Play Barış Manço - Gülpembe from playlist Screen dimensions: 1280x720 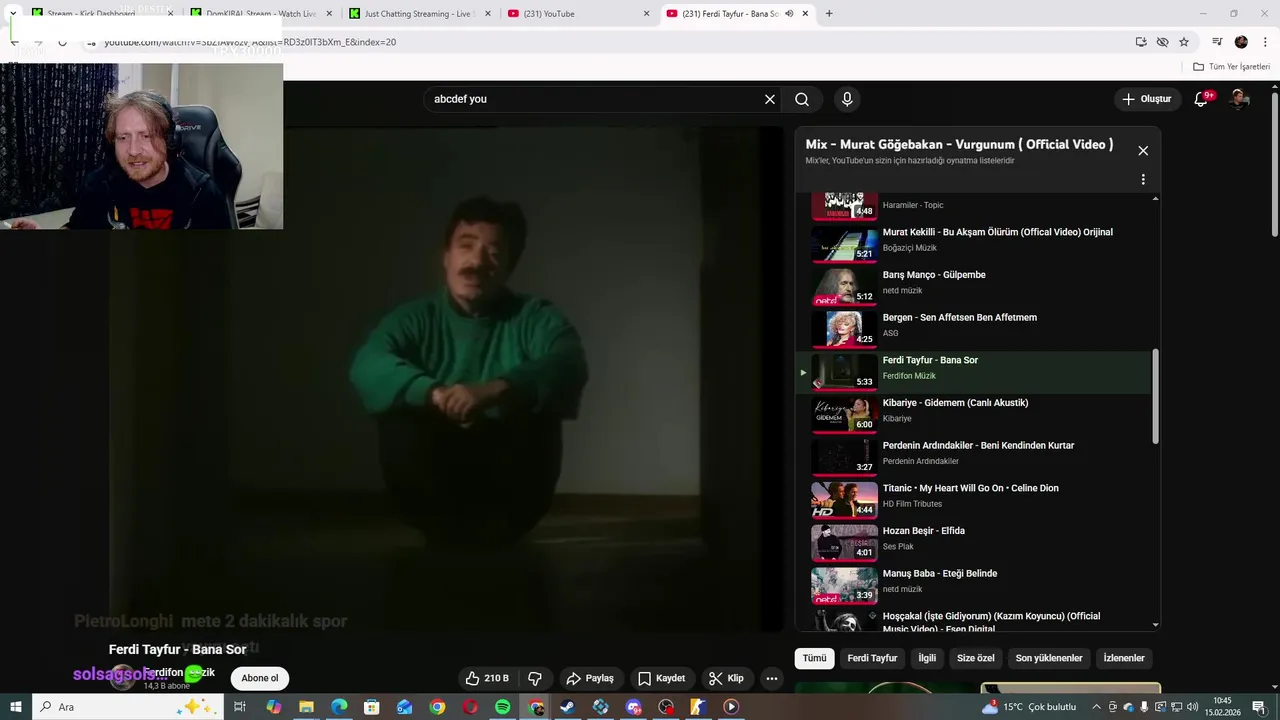(975, 287)
